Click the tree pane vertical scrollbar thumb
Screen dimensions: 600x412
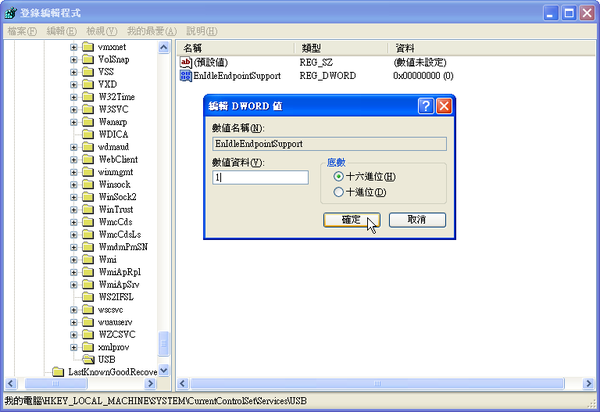(x=164, y=344)
